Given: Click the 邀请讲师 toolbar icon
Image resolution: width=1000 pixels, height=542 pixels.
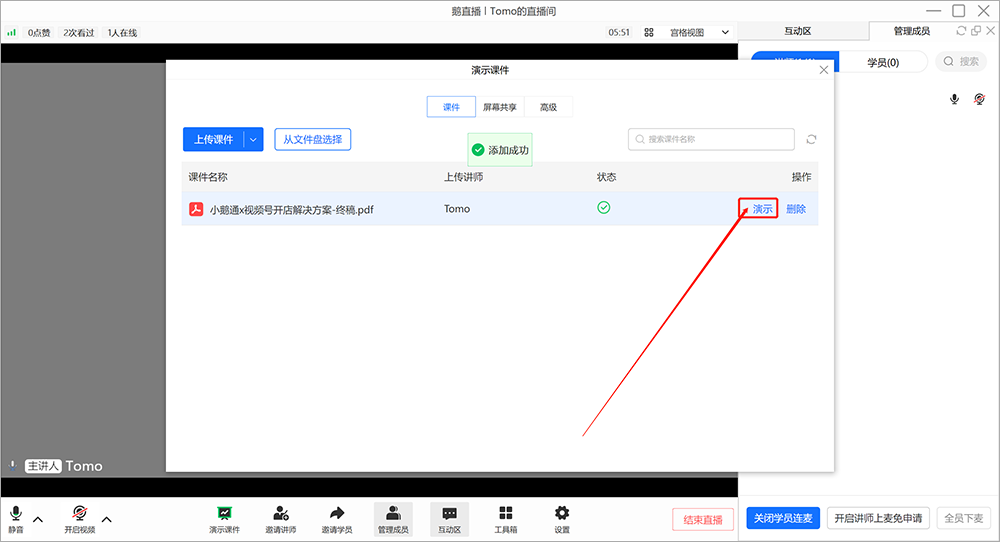Looking at the screenshot, I should (281, 519).
